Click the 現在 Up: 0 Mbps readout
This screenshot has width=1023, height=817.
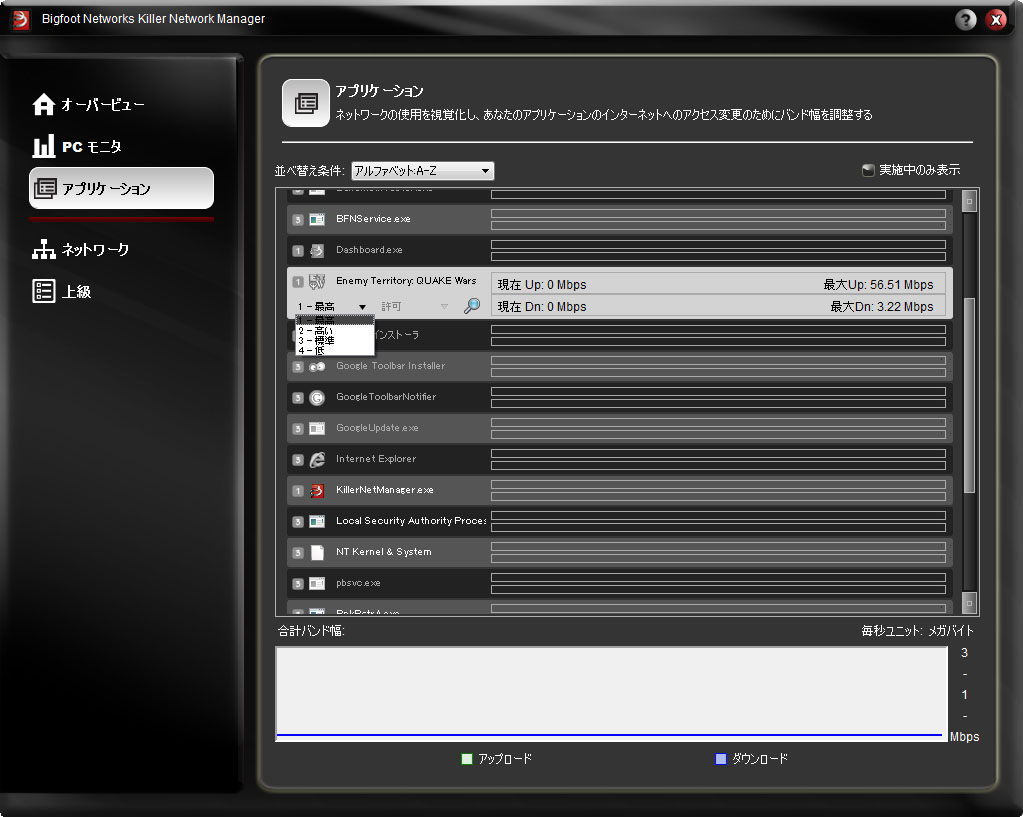[x=542, y=285]
